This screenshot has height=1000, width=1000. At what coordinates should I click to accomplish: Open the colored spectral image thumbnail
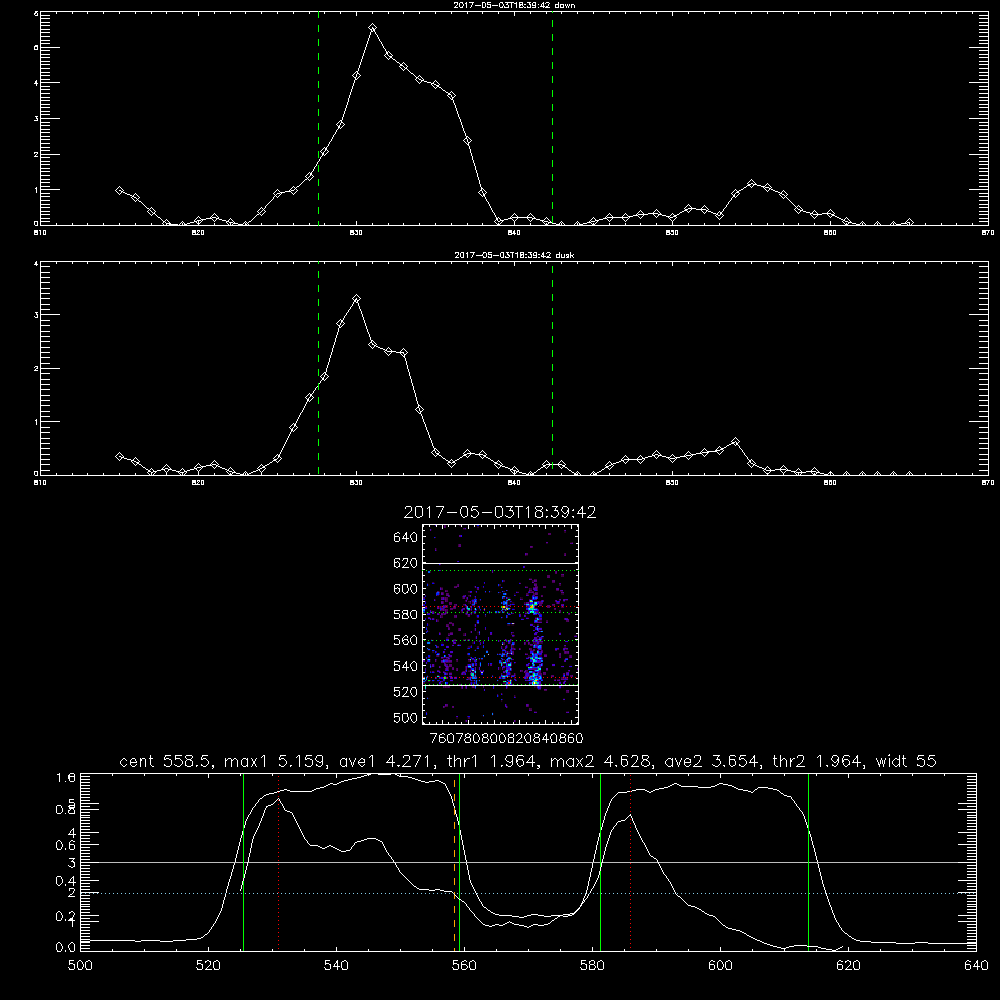pyautogui.click(x=501, y=624)
